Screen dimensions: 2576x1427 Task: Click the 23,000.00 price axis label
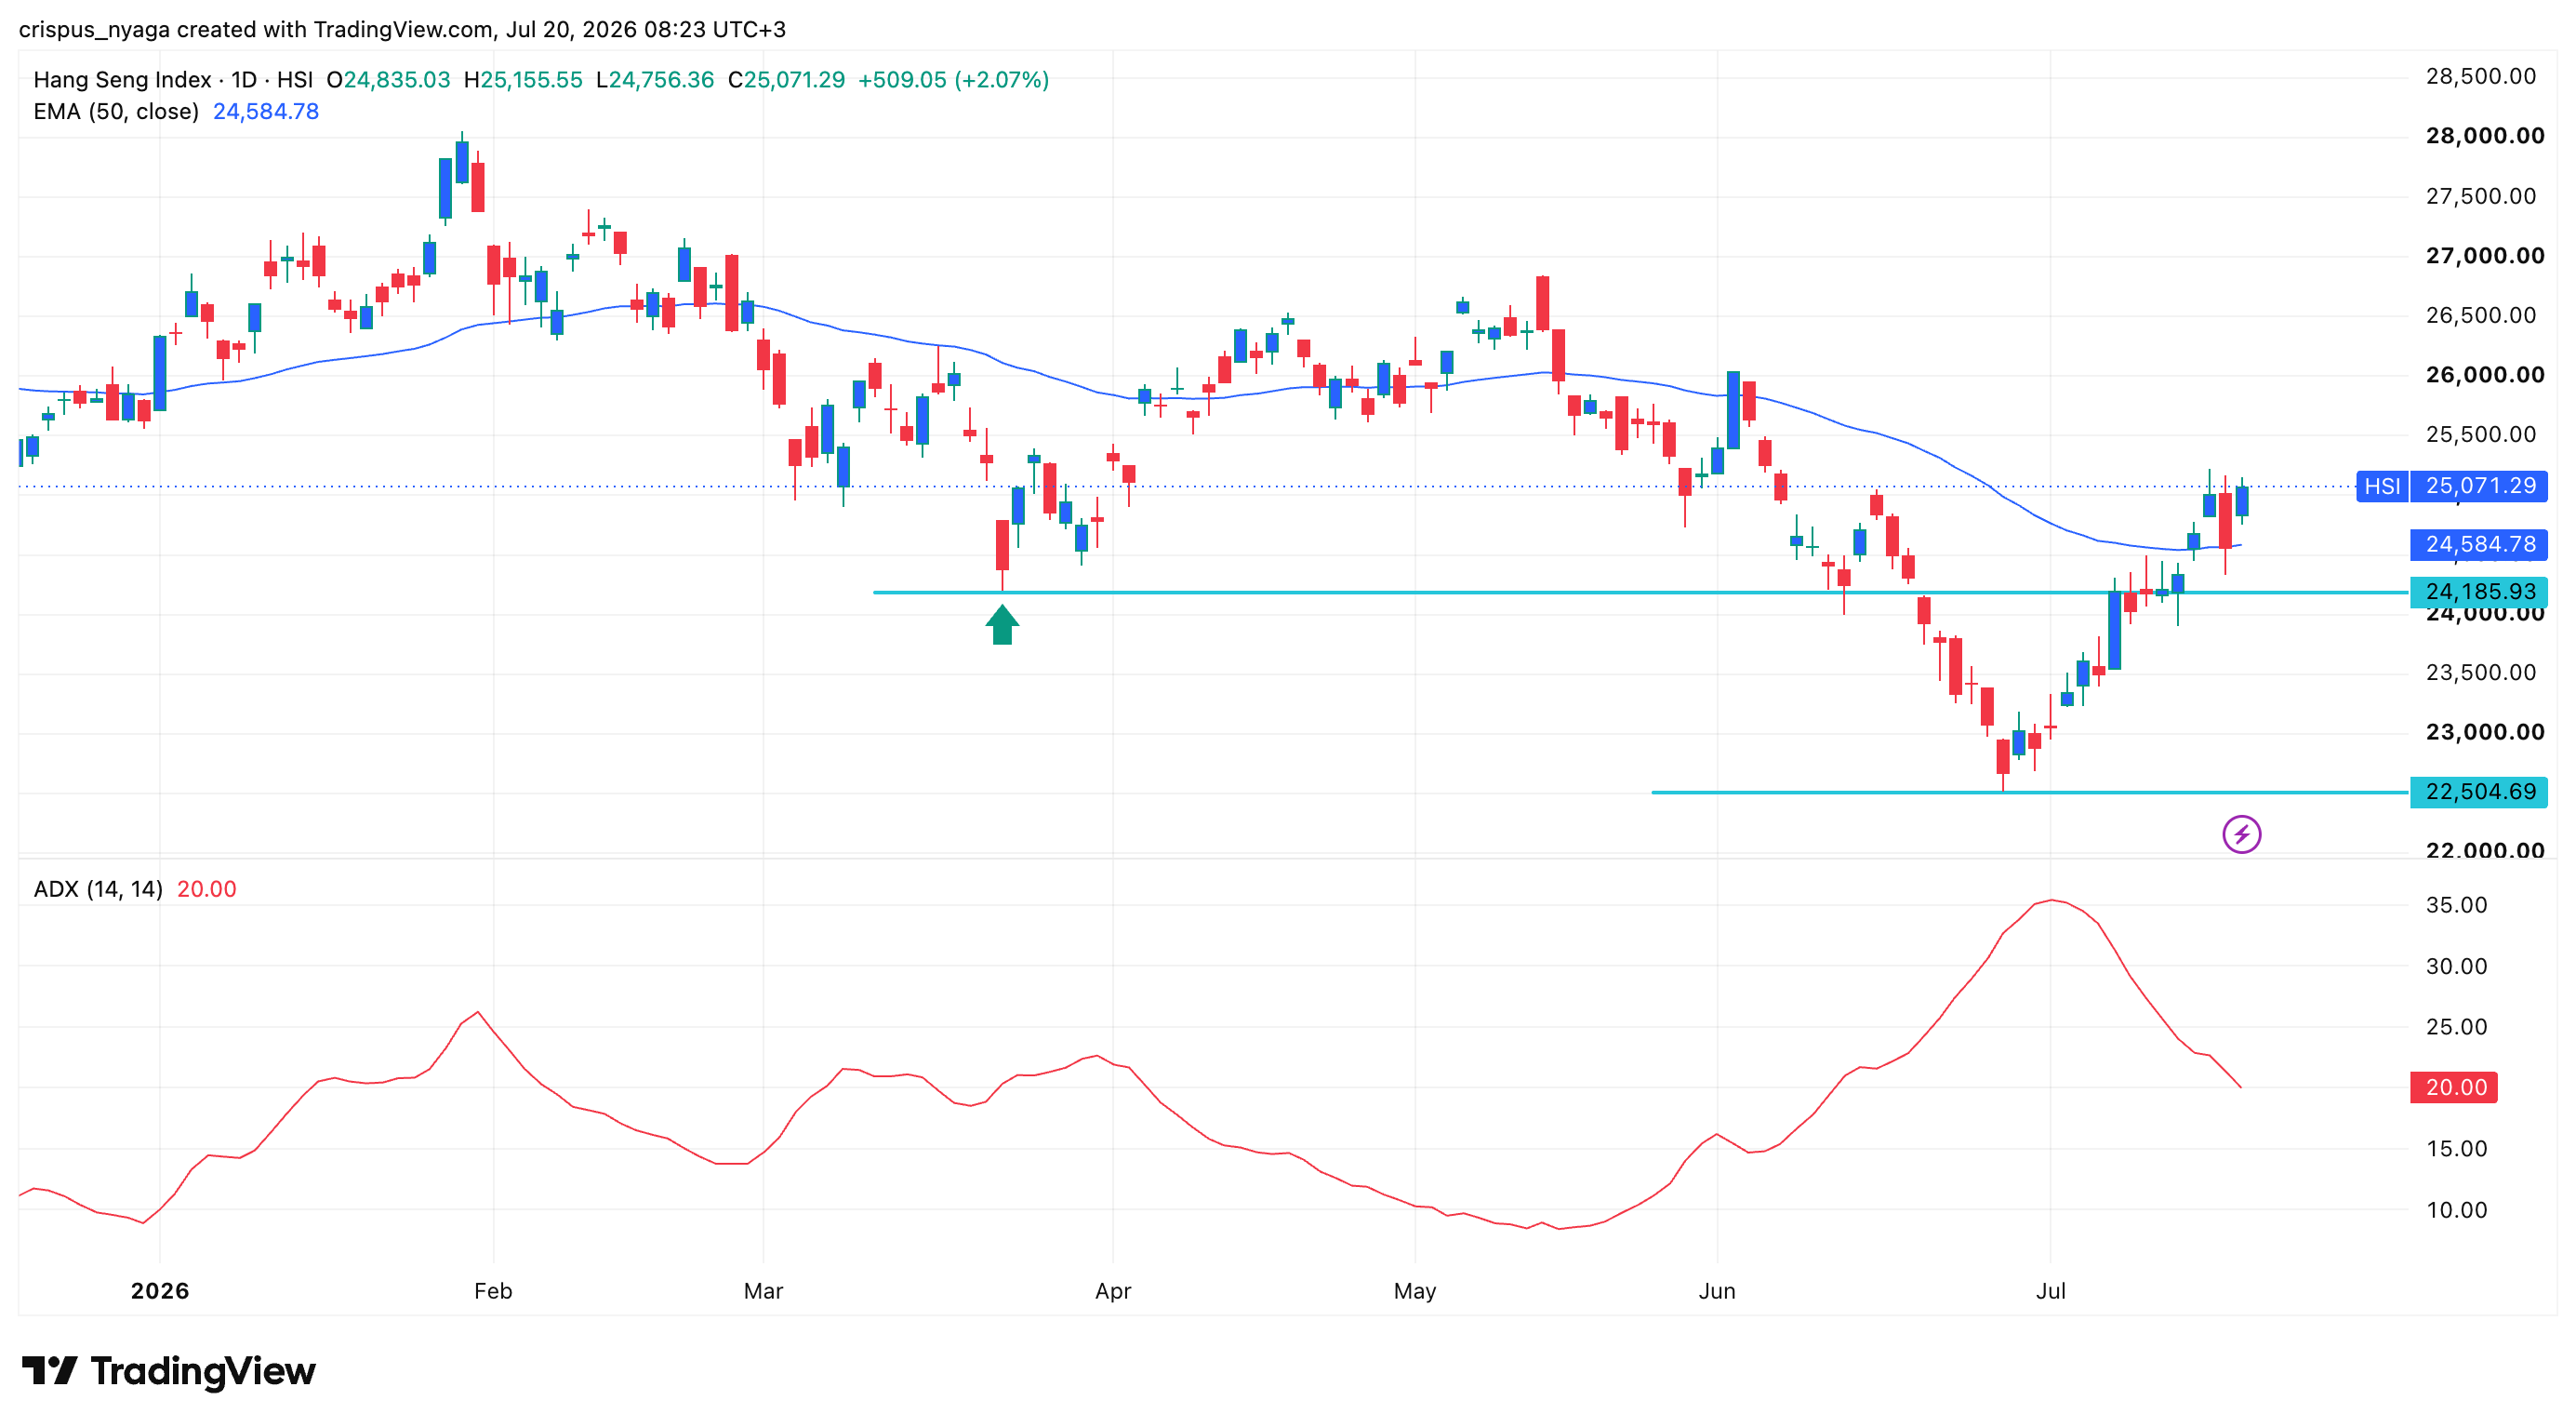tap(2485, 732)
